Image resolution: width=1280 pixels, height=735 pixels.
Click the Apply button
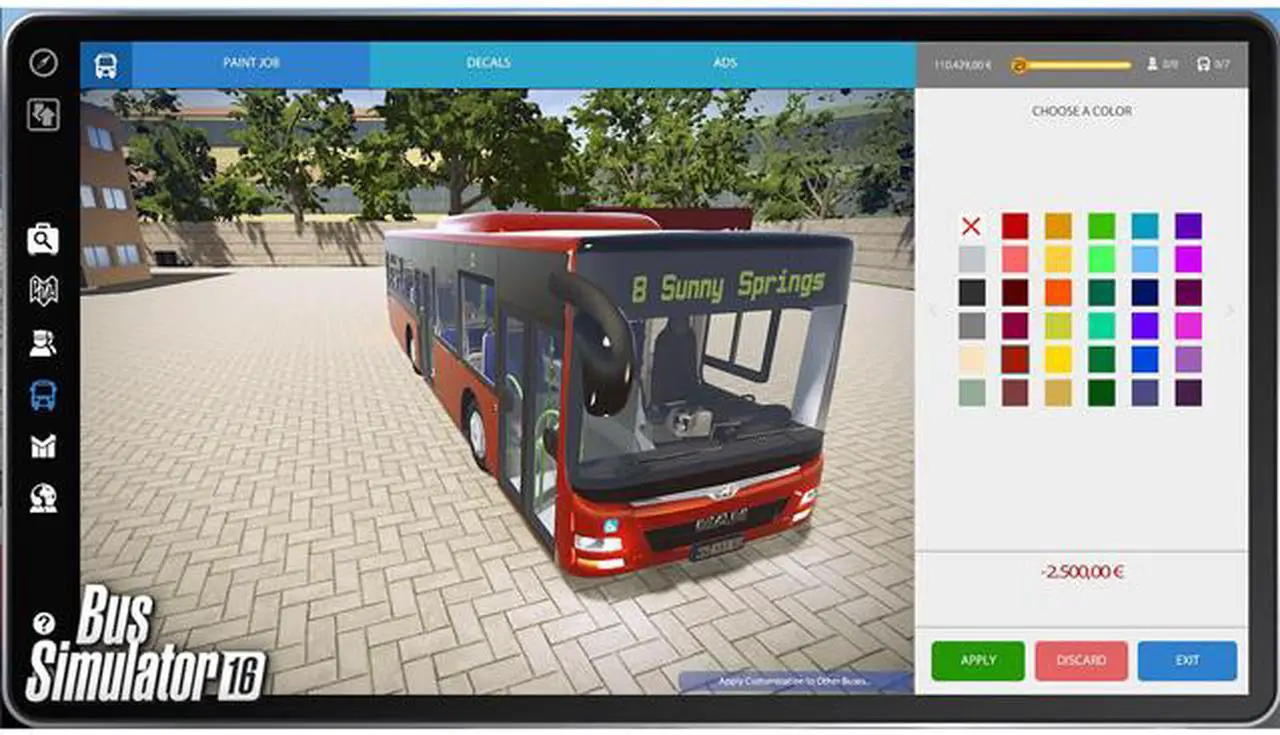(978, 660)
